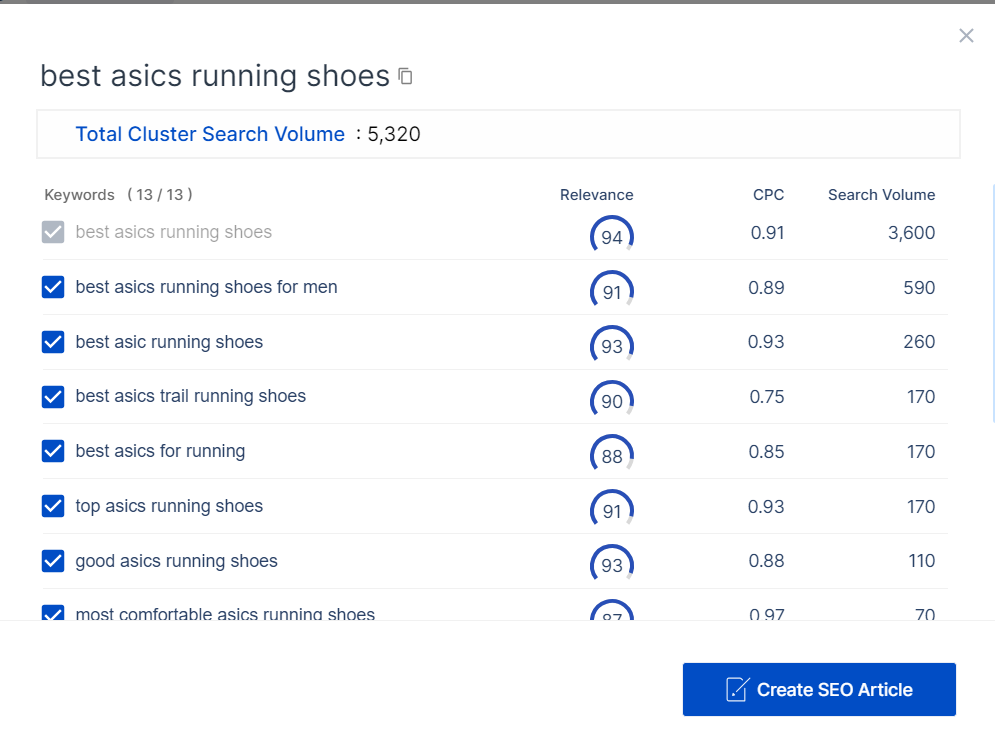Close the keyword cluster dialog

(x=966, y=36)
